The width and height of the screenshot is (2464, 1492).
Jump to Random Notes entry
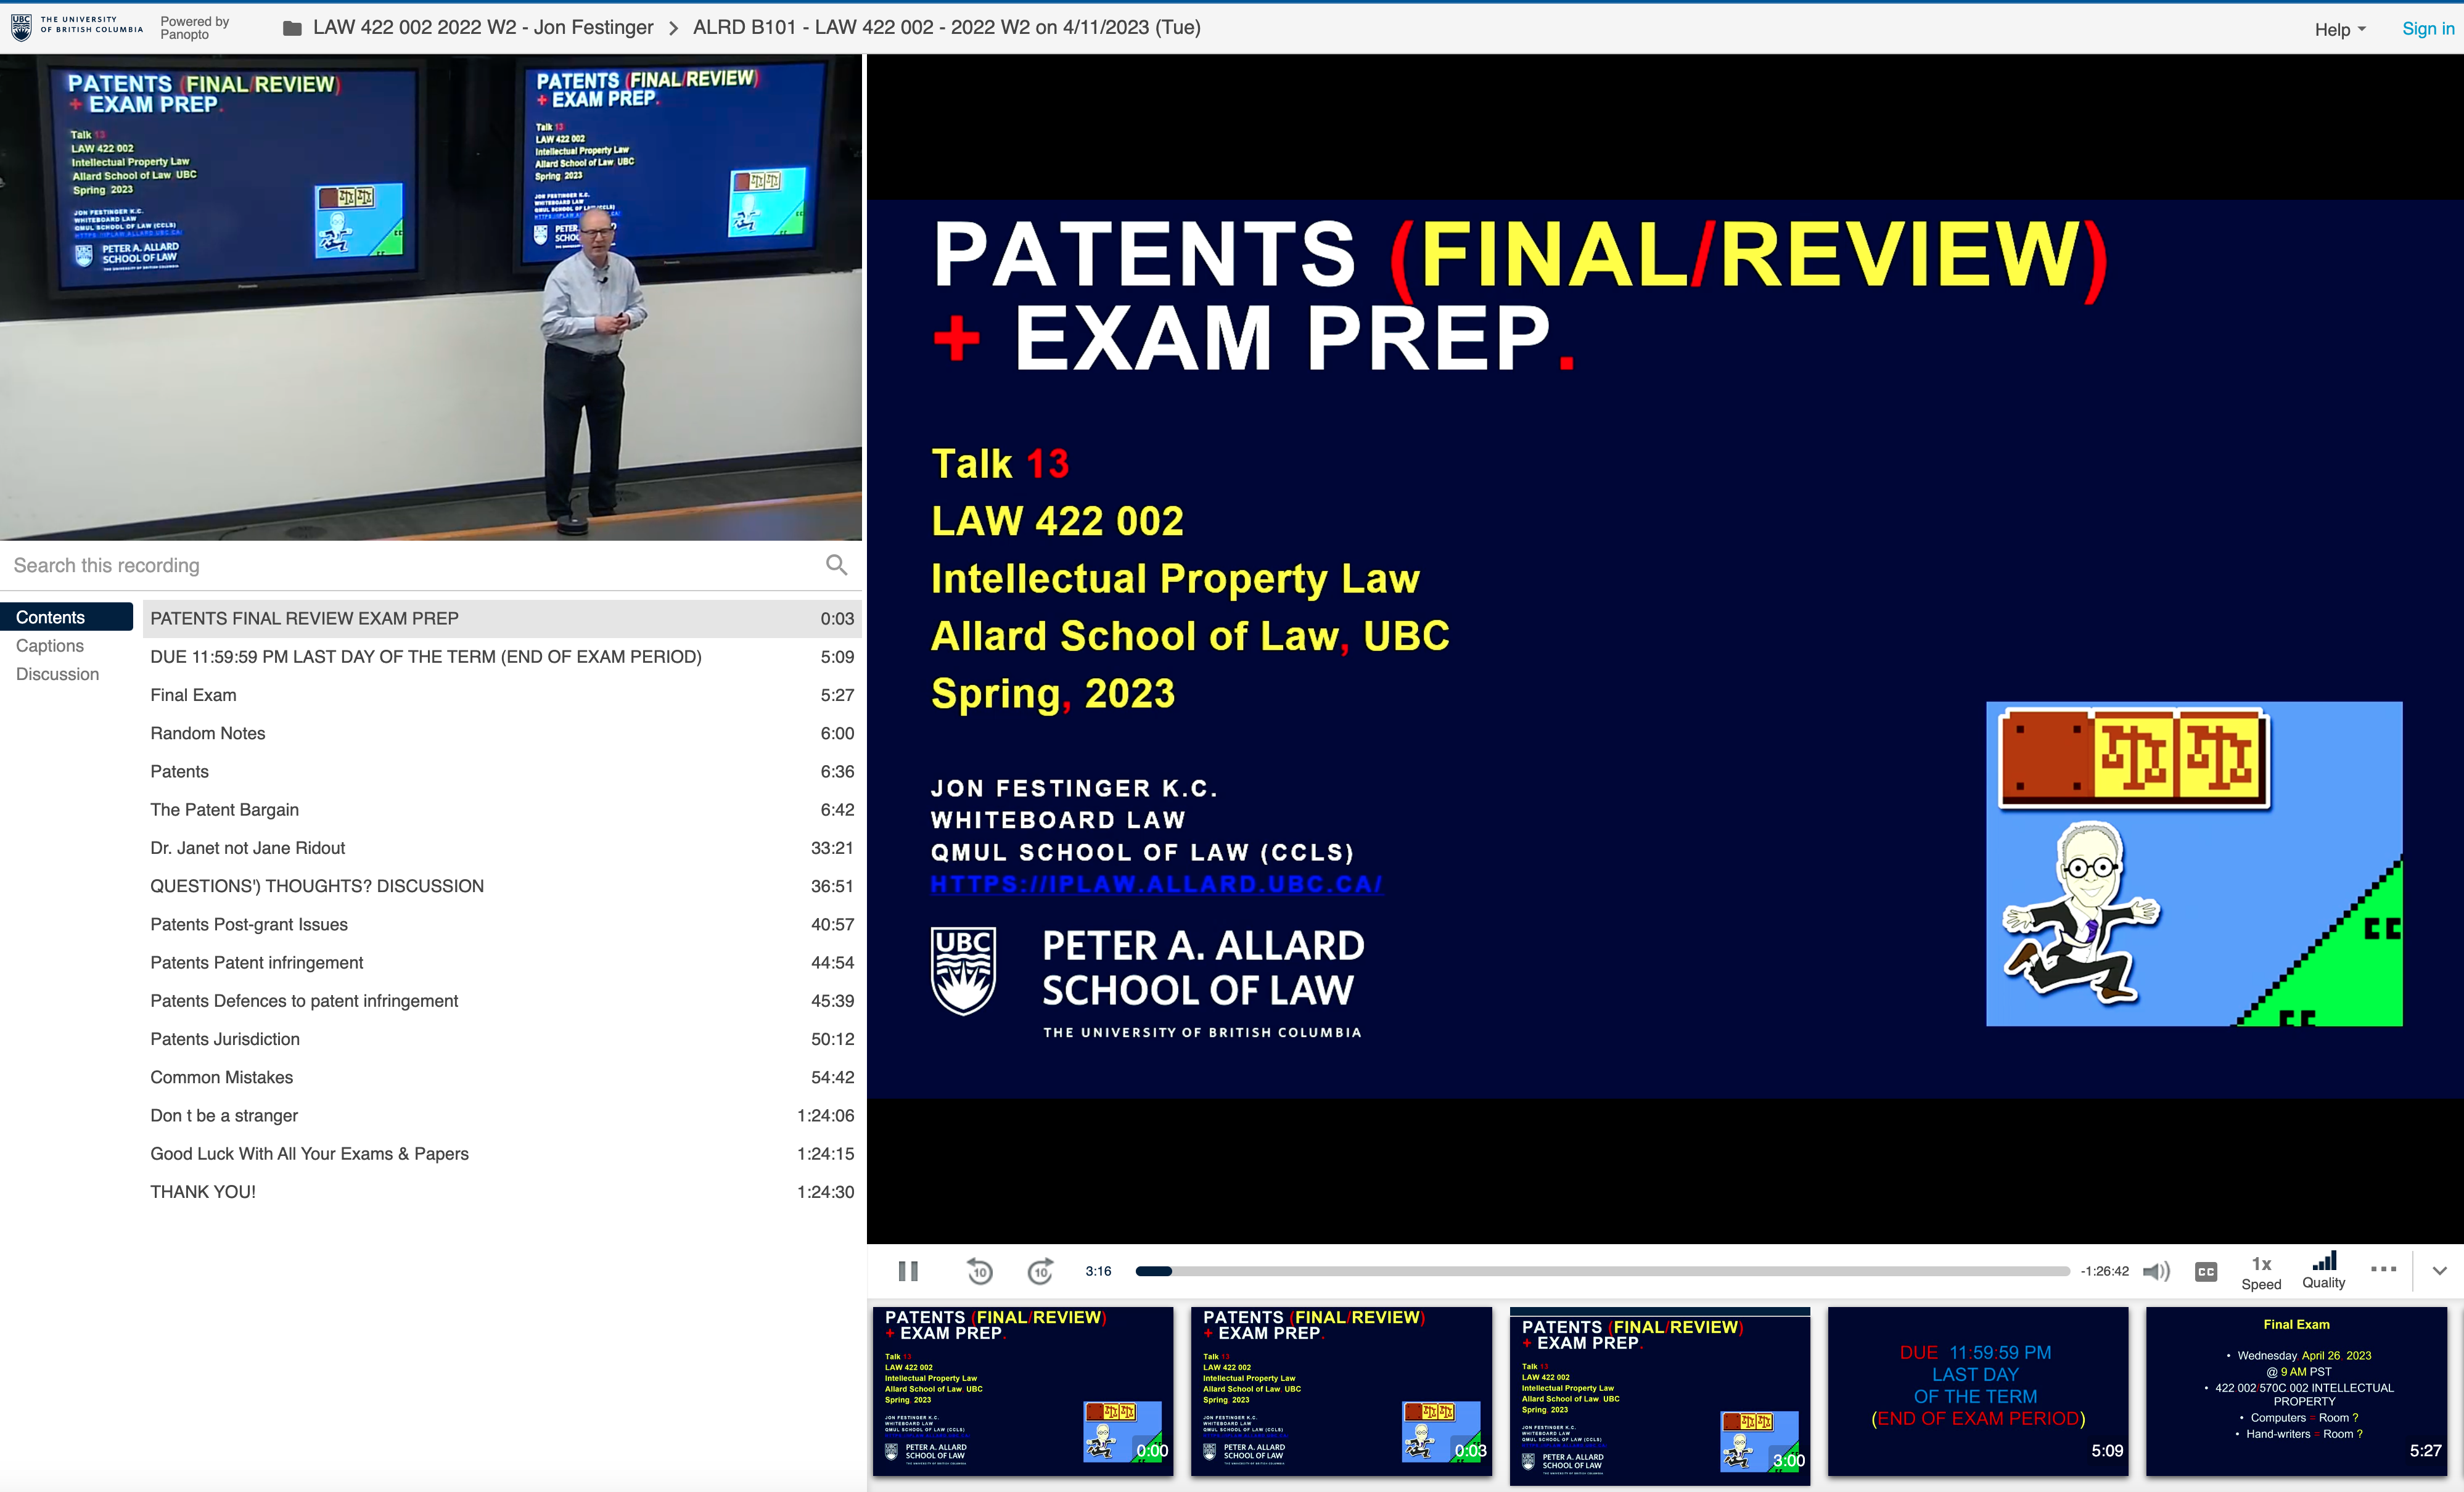pos(502,733)
